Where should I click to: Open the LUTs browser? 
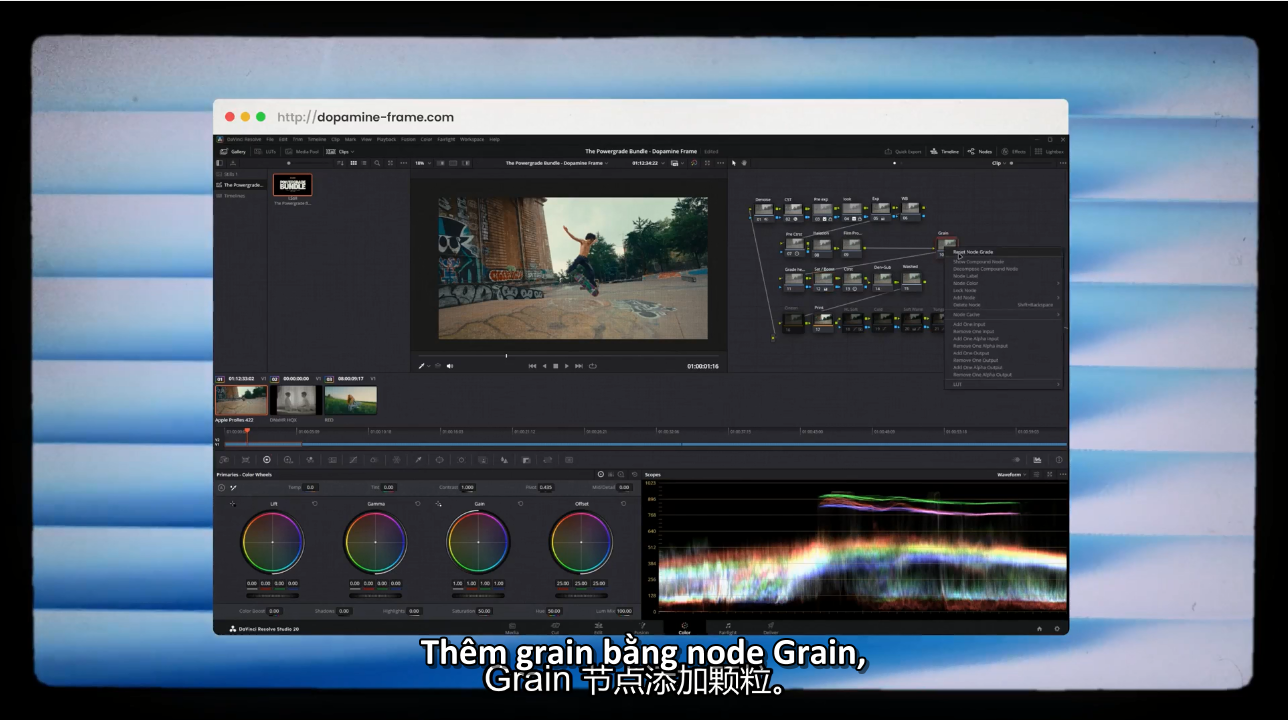pos(266,152)
